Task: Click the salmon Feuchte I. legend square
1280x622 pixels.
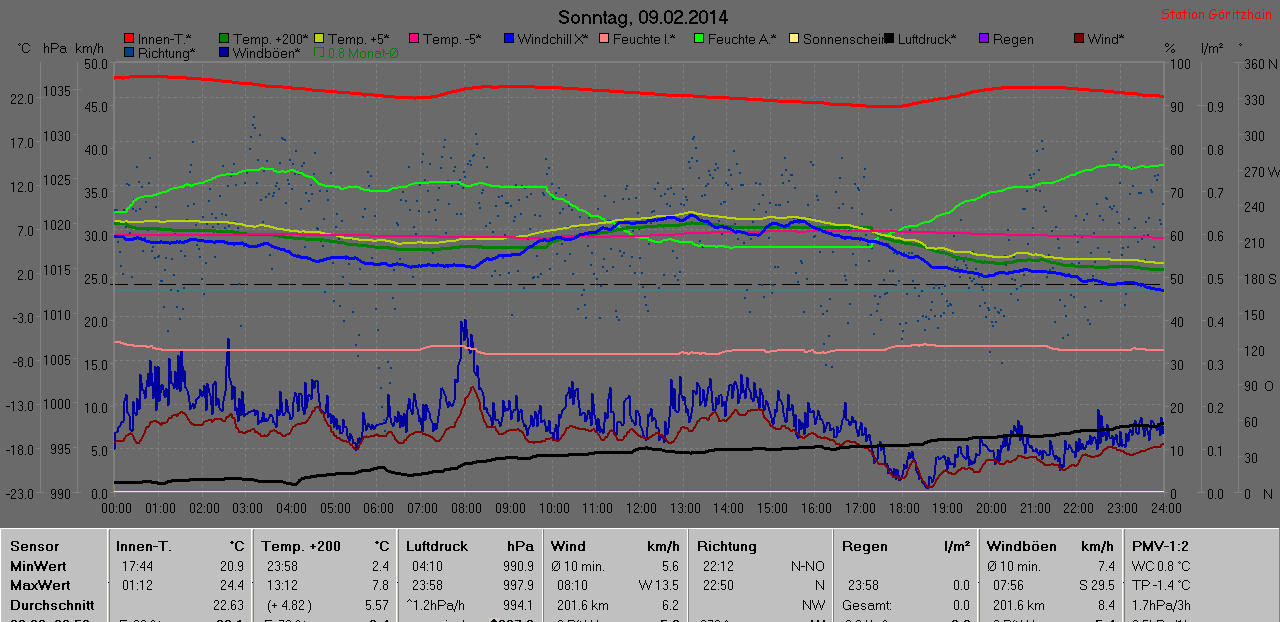Action: click(x=603, y=39)
